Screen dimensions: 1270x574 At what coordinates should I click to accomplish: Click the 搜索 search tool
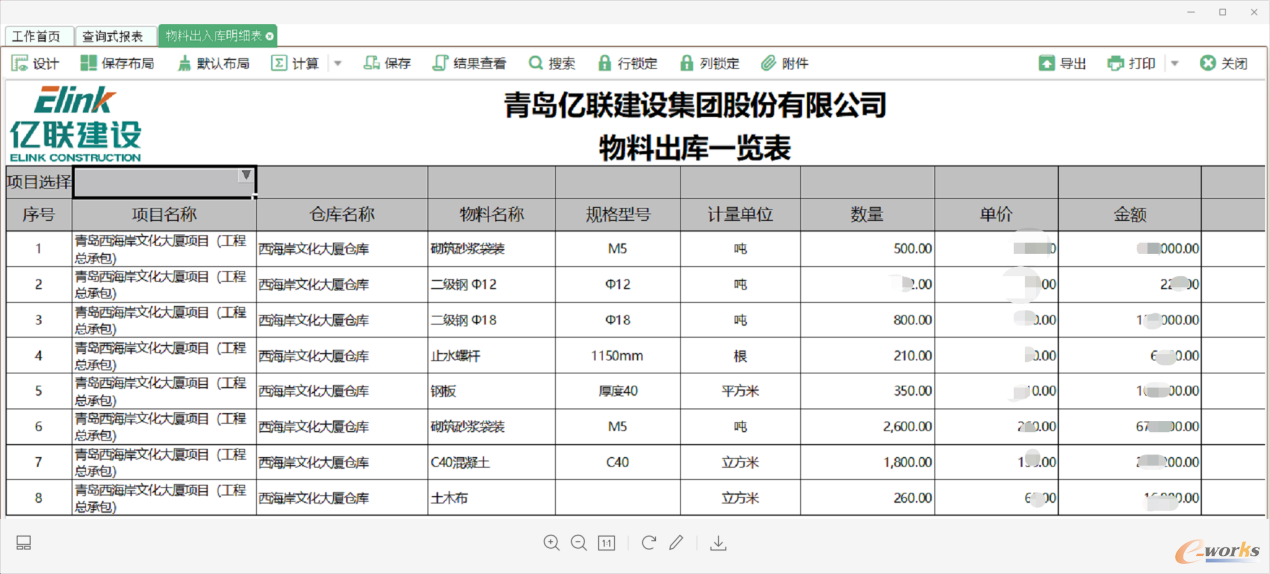click(x=552, y=63)
